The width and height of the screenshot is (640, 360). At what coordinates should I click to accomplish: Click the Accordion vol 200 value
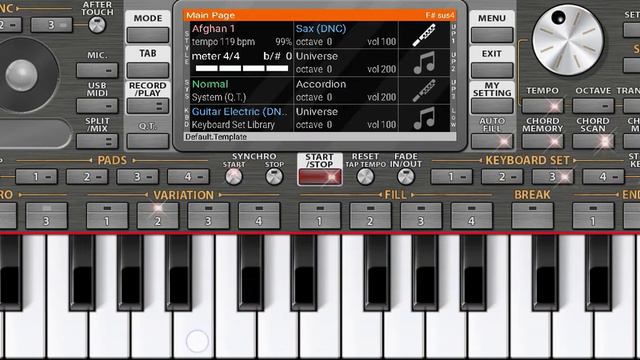click(382, 98)
